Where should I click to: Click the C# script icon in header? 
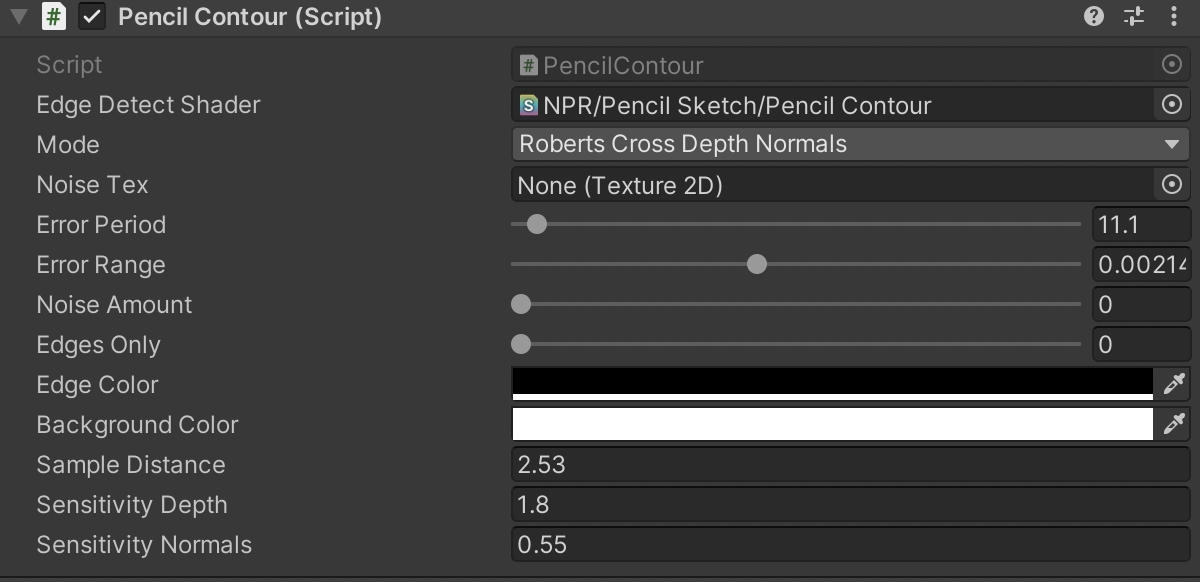(54, 17)
